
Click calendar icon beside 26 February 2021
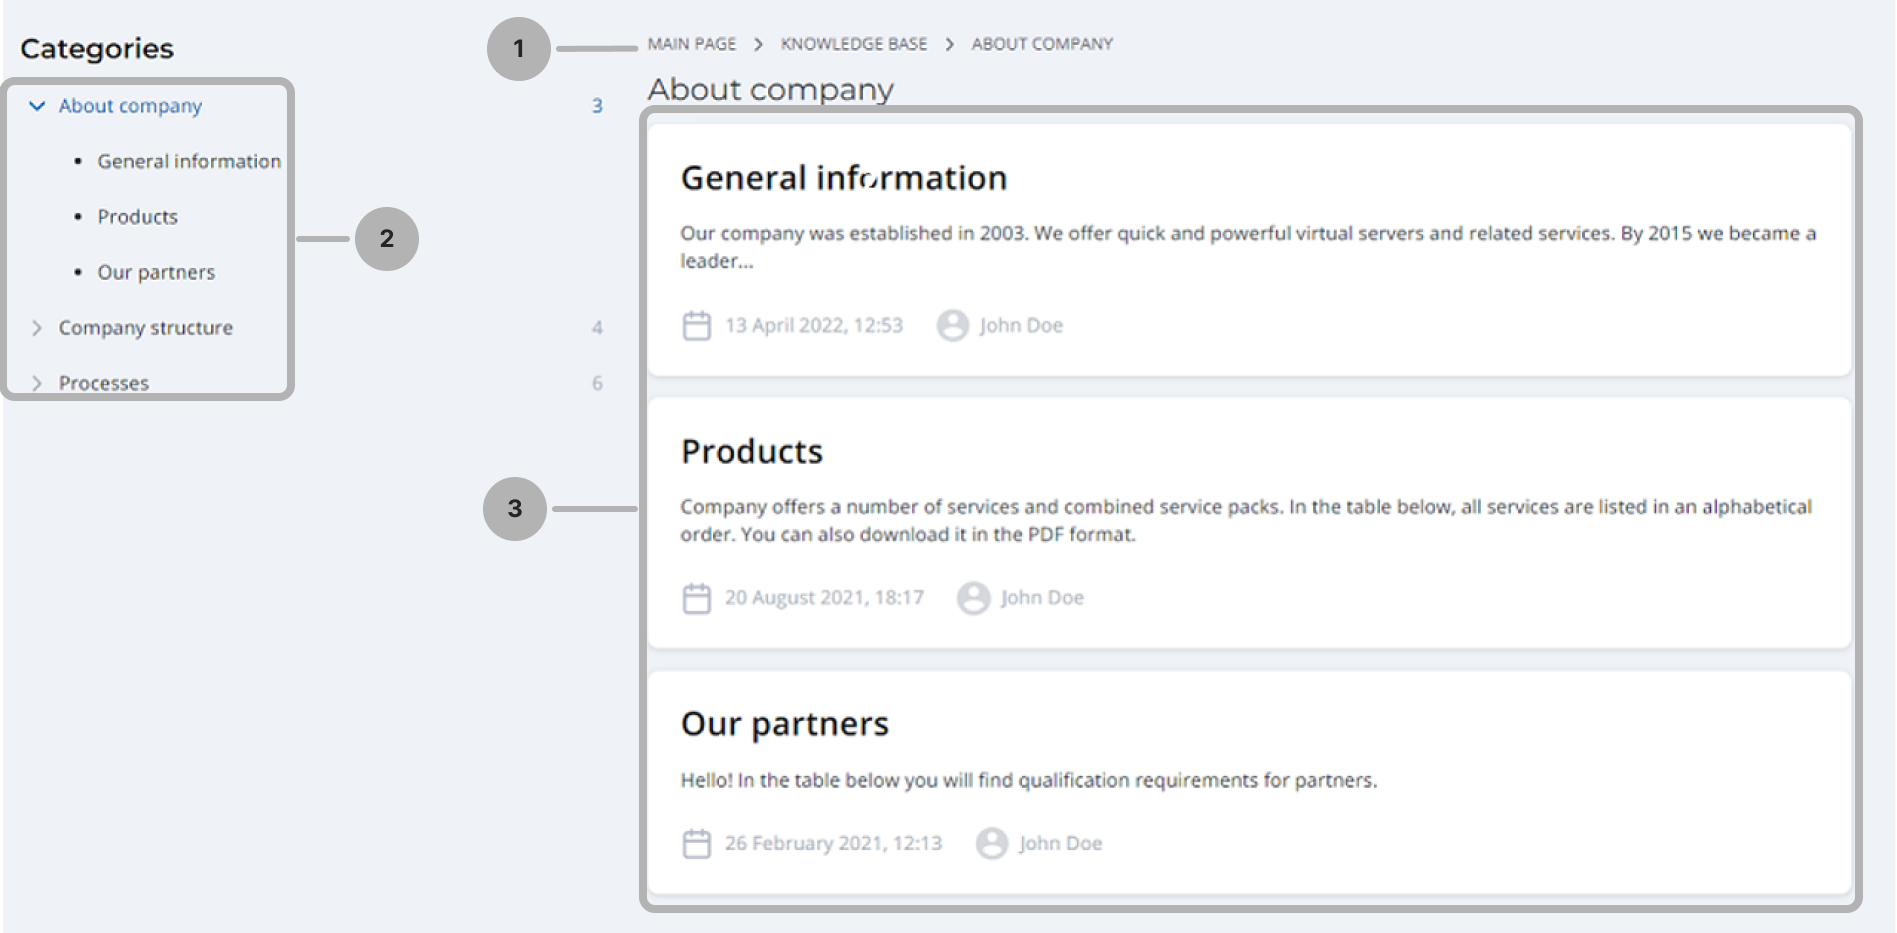(x=696, y=844)
